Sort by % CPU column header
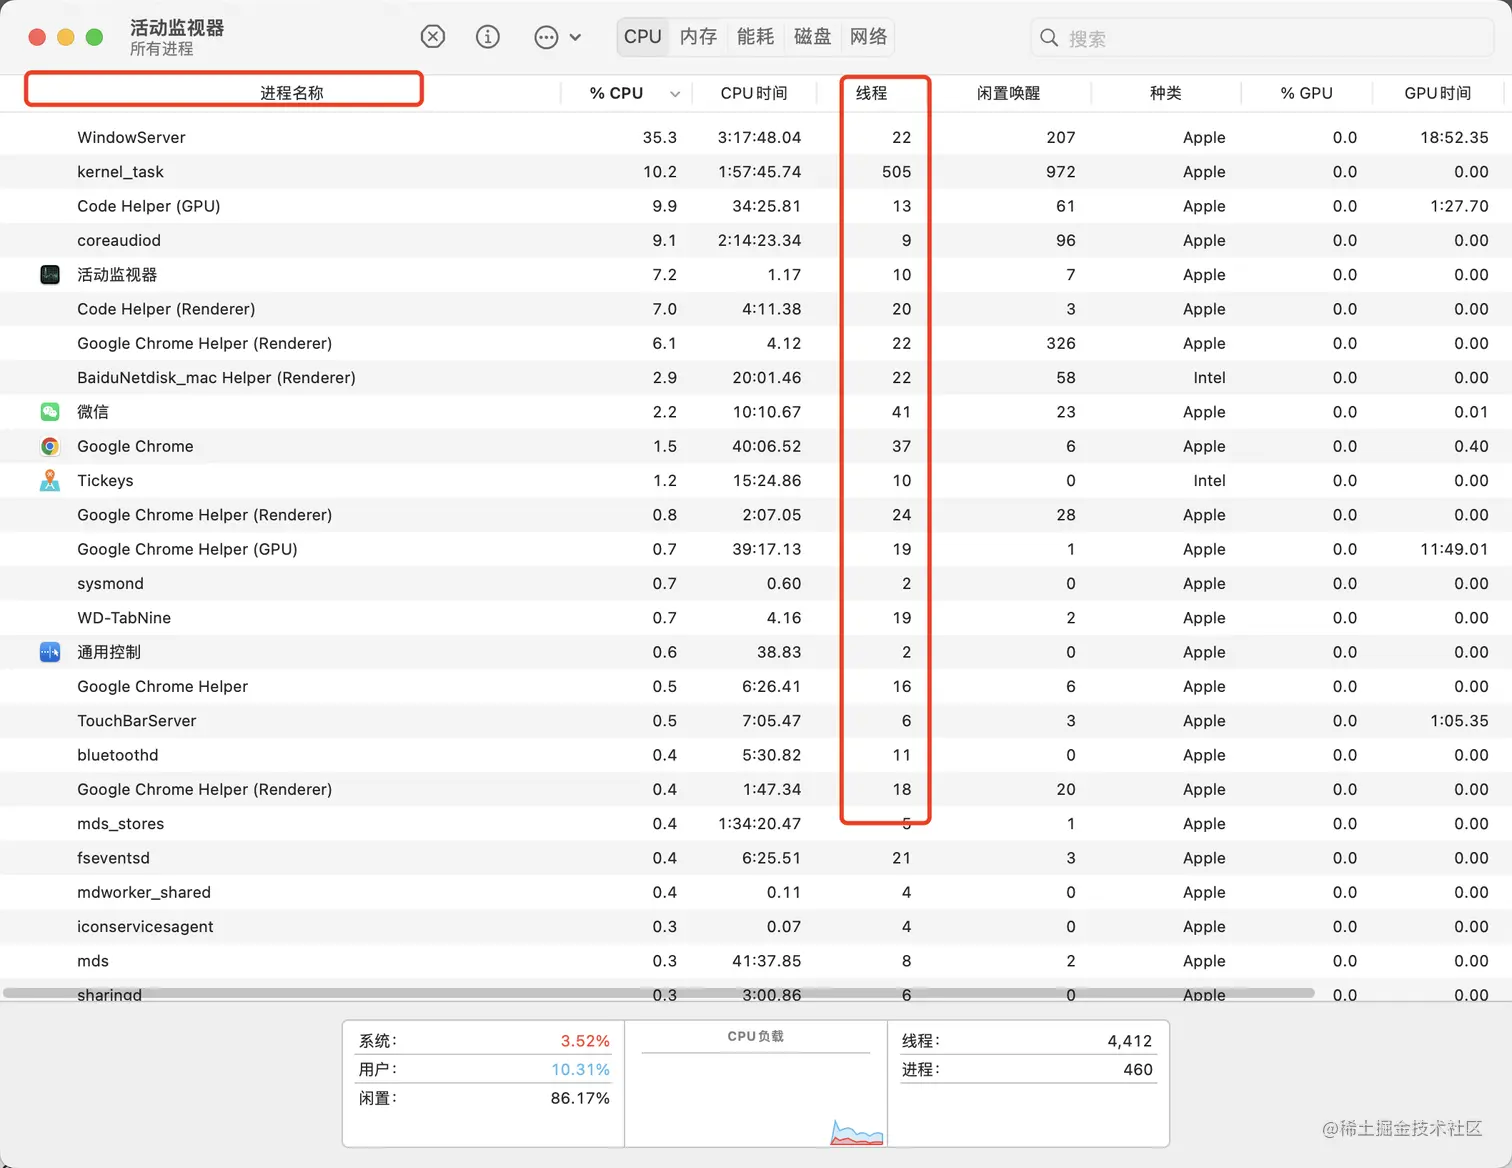This screenshot has width=1512, height=1168. click(x=616, y=93)
